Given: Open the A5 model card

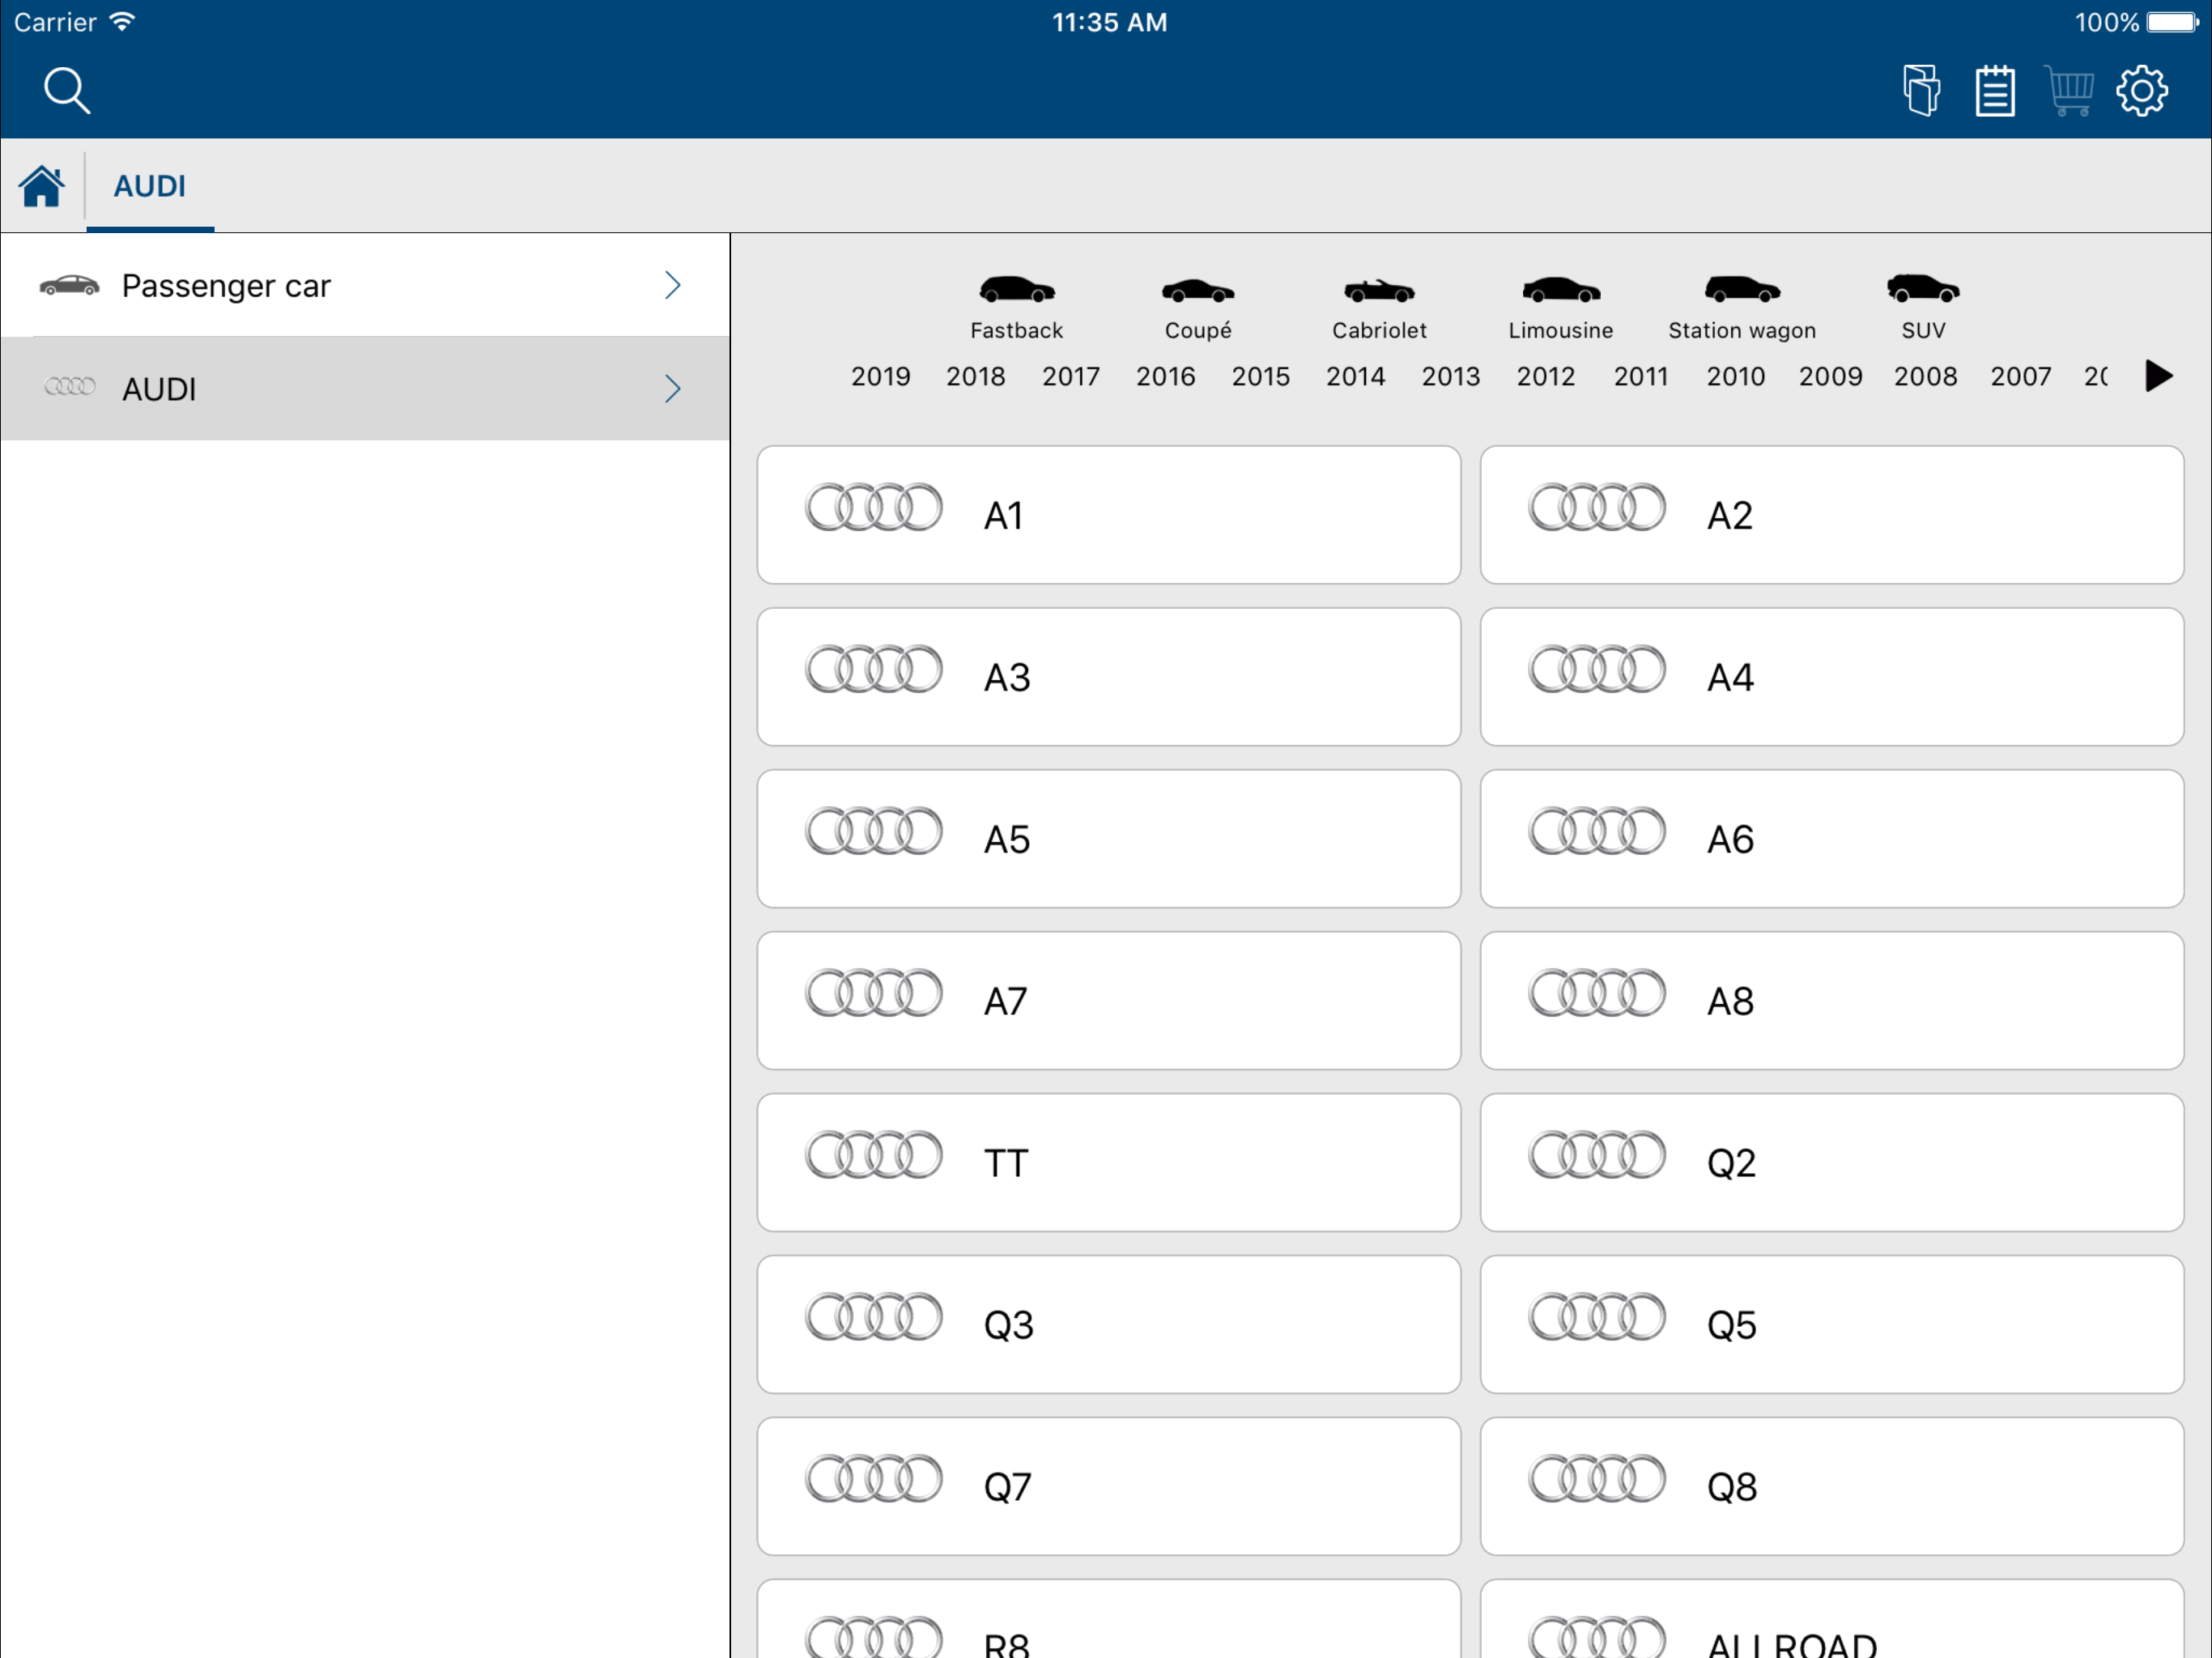Looking at the screenshot, I should click(x=1108, y=839).
